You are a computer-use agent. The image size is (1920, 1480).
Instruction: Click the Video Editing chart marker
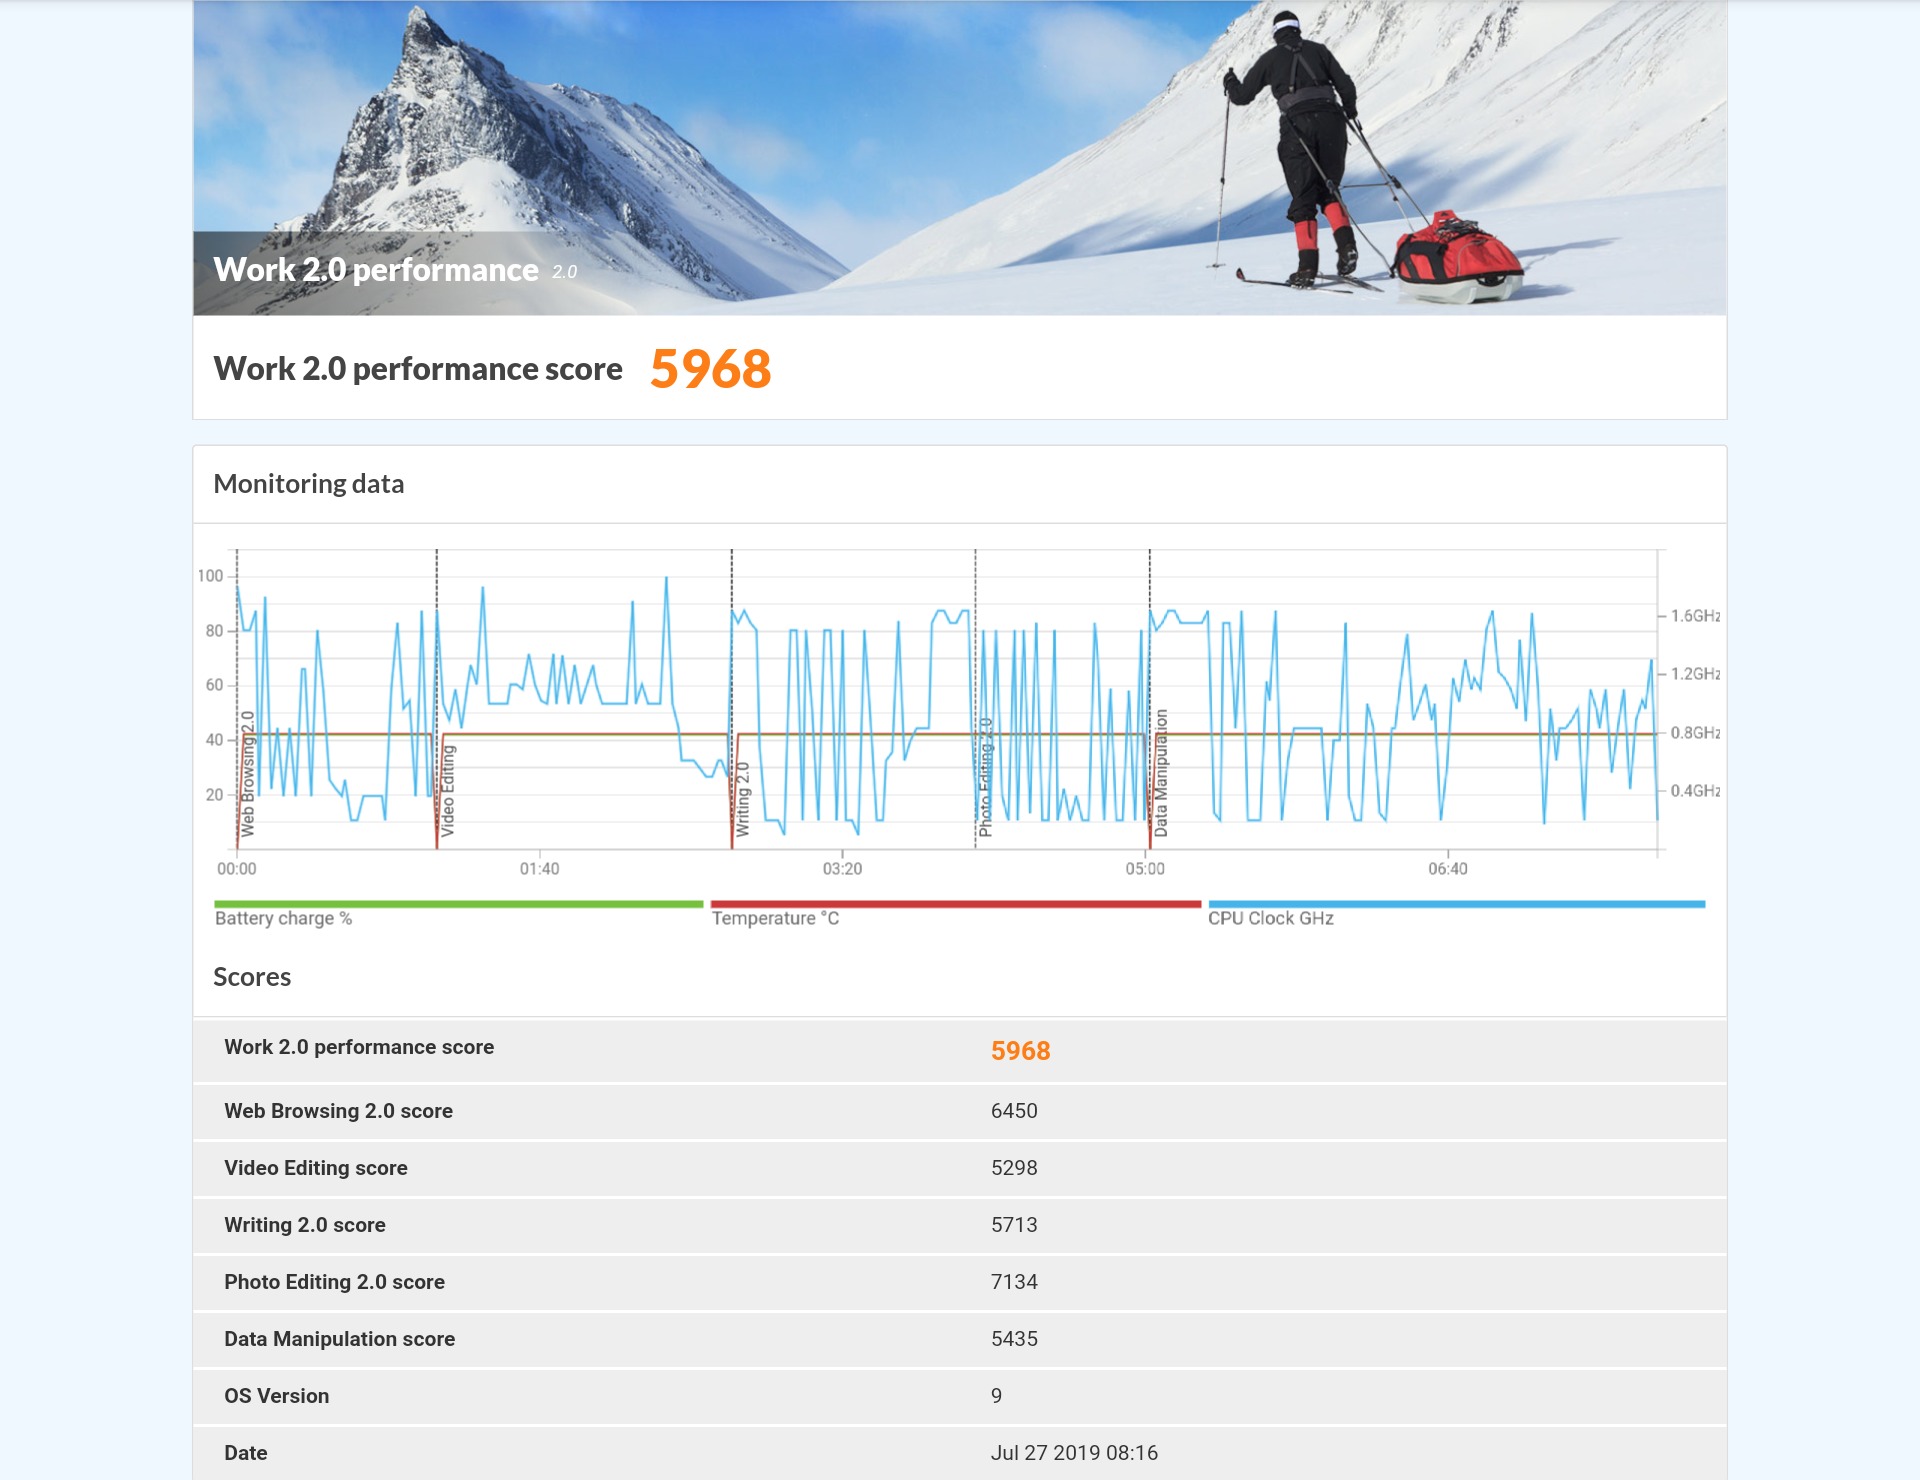pyautogui.click(x=448, y=791)
